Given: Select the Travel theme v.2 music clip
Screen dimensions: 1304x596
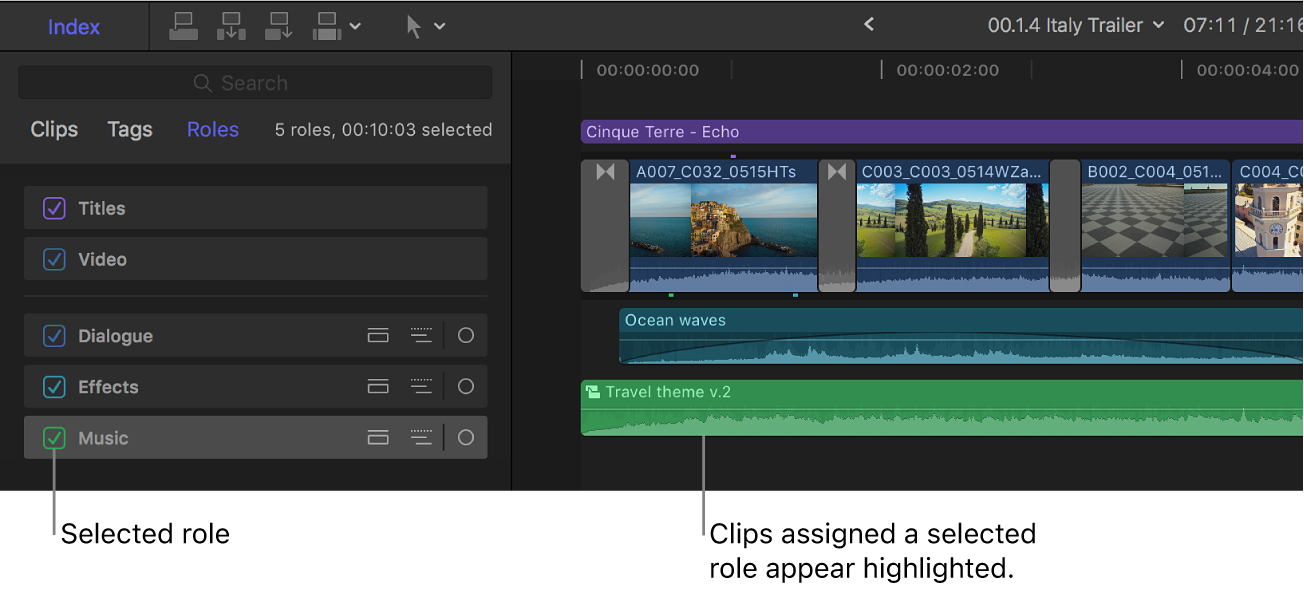Looking at the screenshot, I should (900, 408).
